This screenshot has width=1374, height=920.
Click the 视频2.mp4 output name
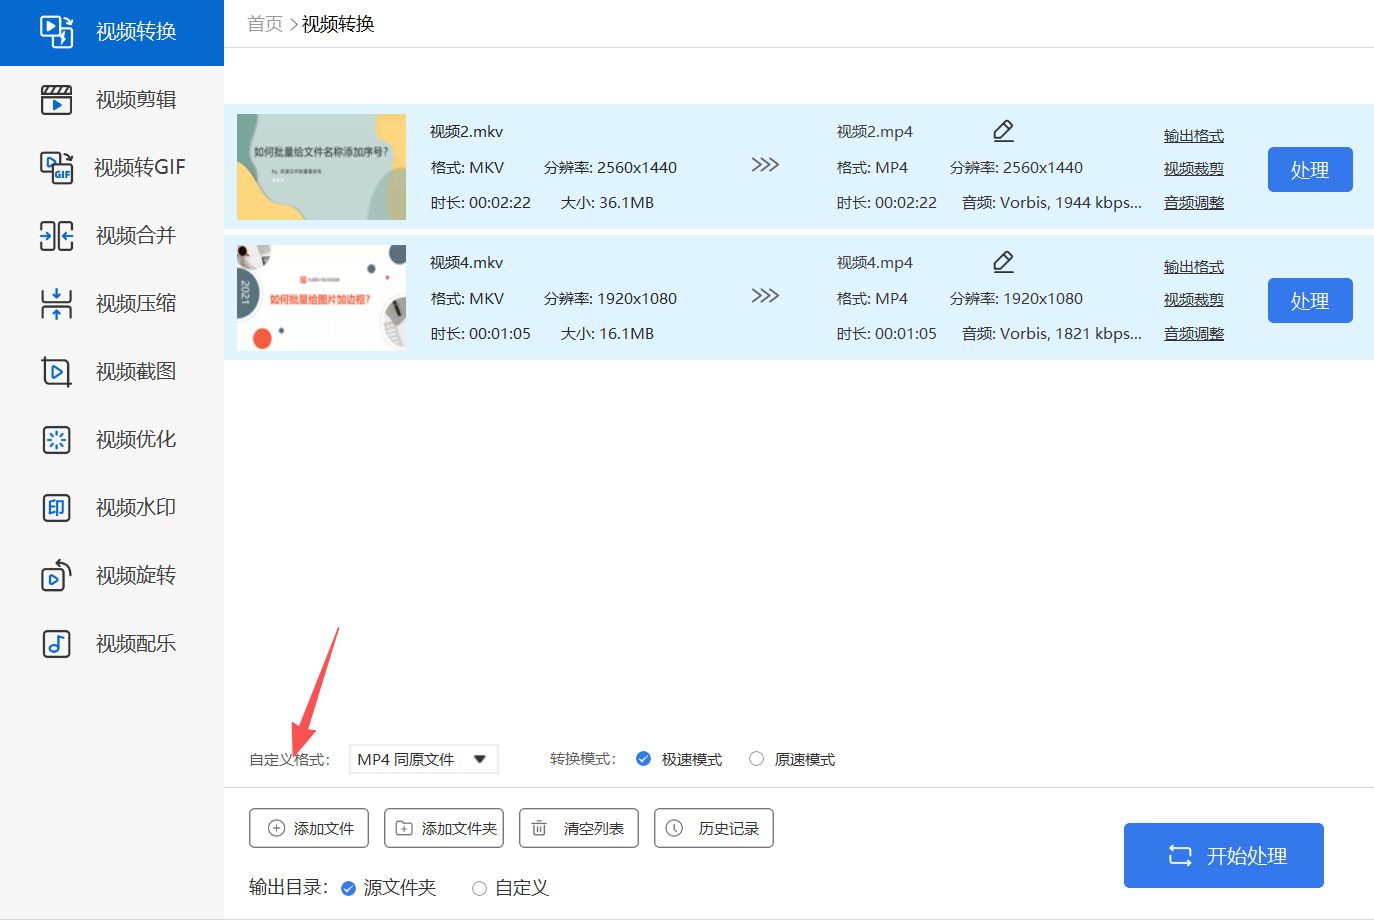[x=875, y=132]
